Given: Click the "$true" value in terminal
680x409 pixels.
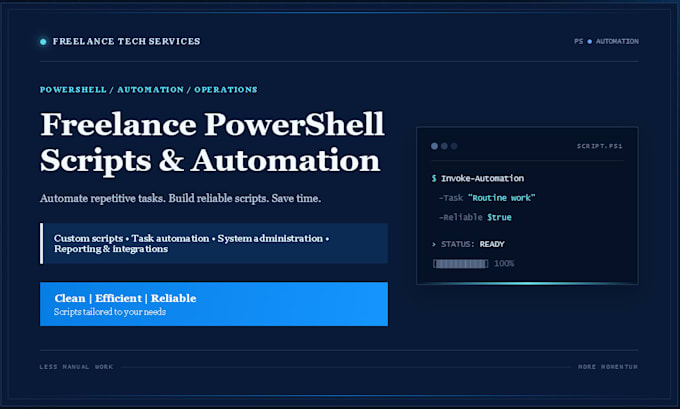Looking at the screenshot, I should (499, 217).
